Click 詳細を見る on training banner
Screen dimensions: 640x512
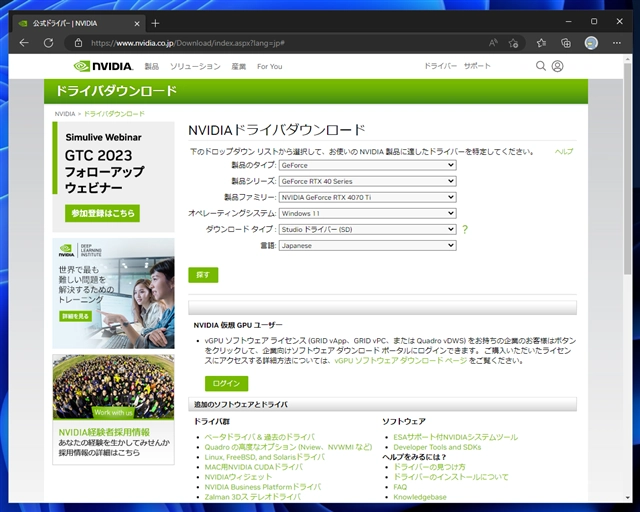(76, 316)
